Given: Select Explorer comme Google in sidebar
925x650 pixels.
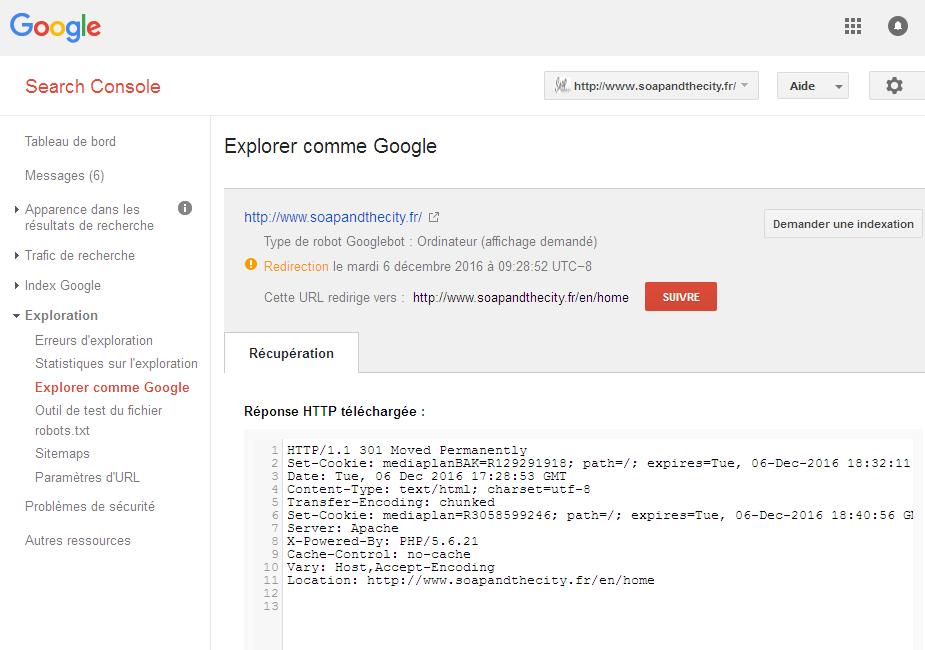Looking at the screenshot, I should point(112,388).
